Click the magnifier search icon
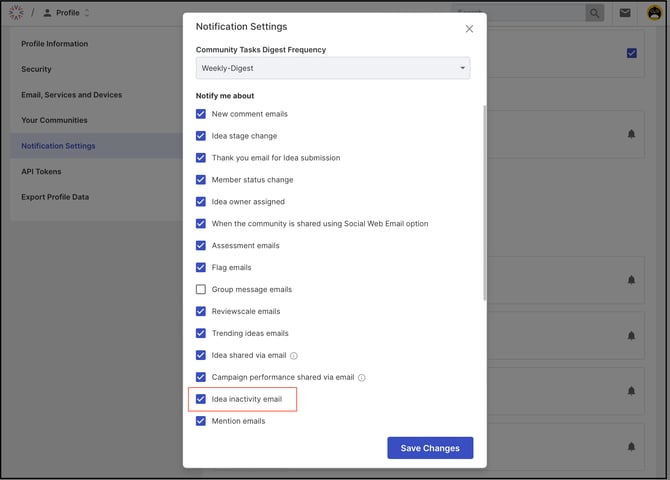The width and height of the screenshot is (670, 480). point(595,13)
